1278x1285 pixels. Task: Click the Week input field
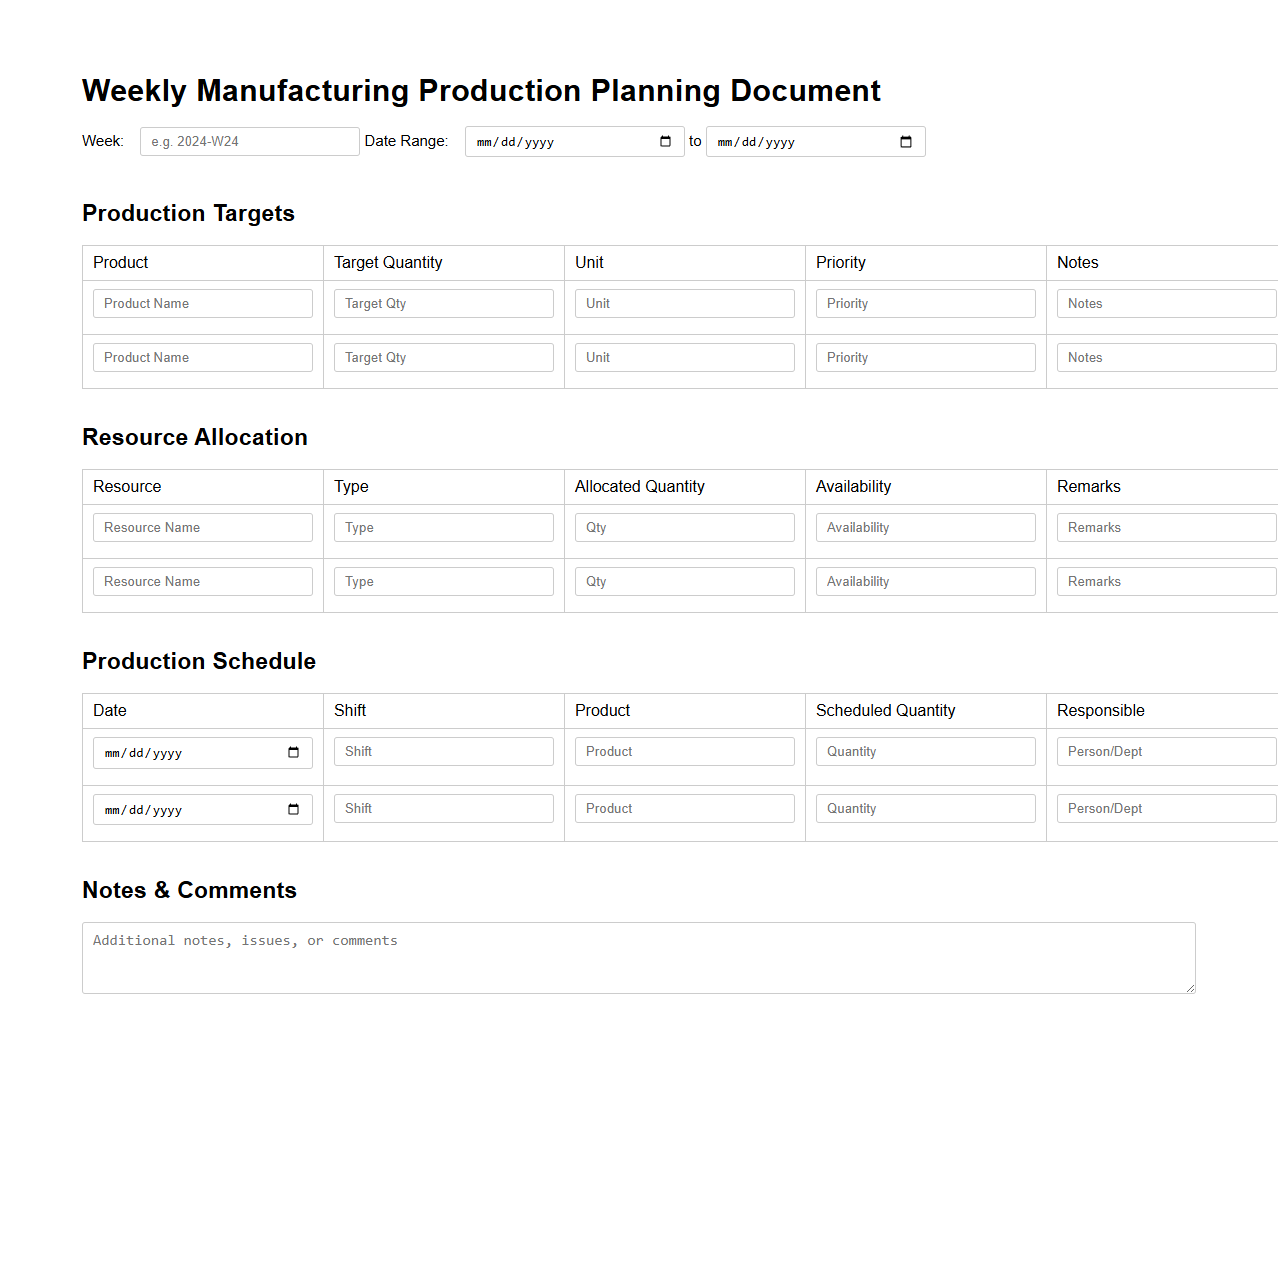pos(249,141)
